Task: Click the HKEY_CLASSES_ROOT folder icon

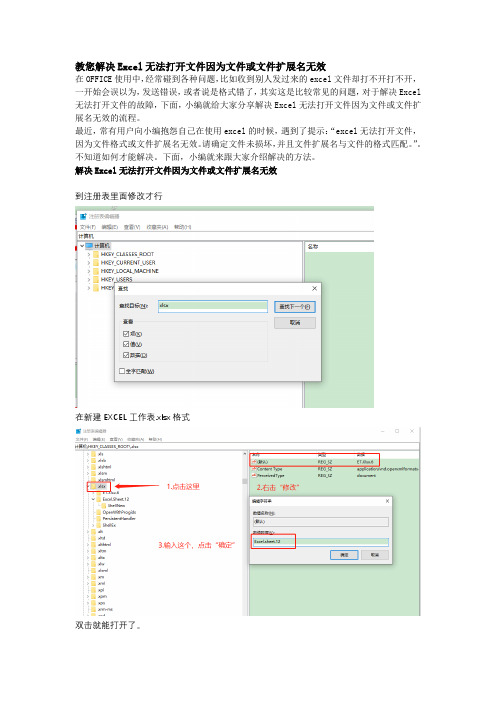Action: [x=96, y=254]
